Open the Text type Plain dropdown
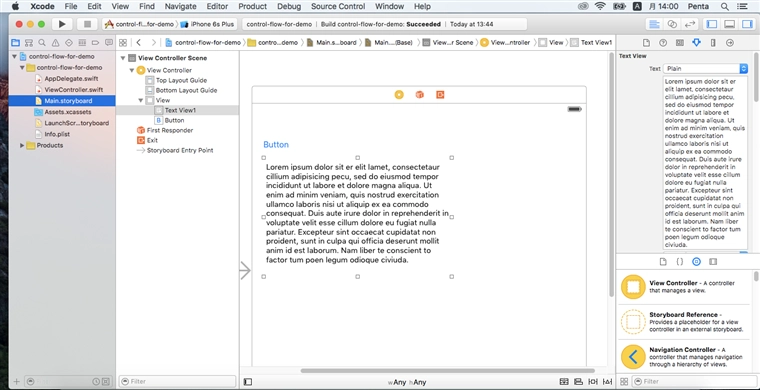 point(705,68)
